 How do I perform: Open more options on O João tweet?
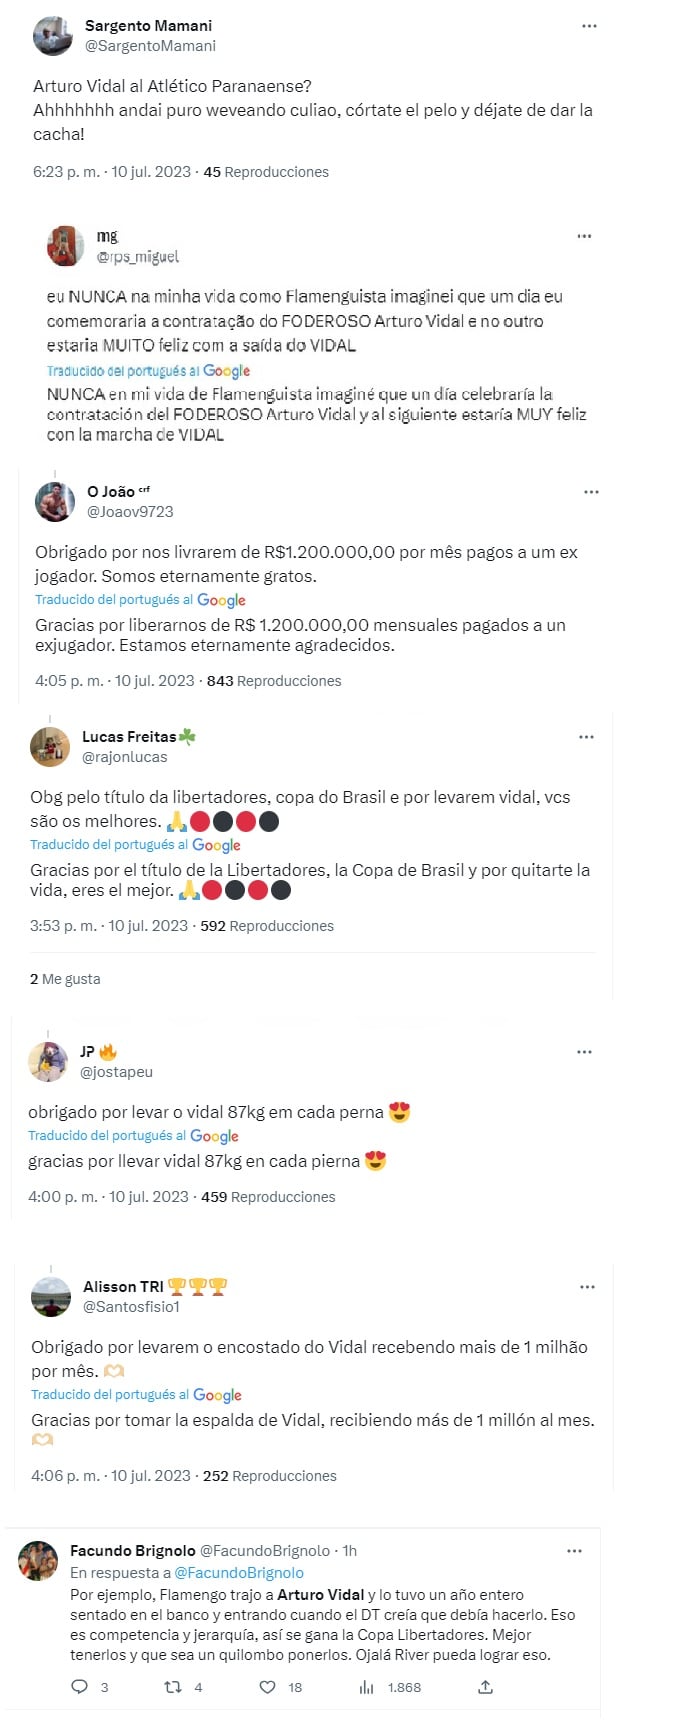click(591, 492)
